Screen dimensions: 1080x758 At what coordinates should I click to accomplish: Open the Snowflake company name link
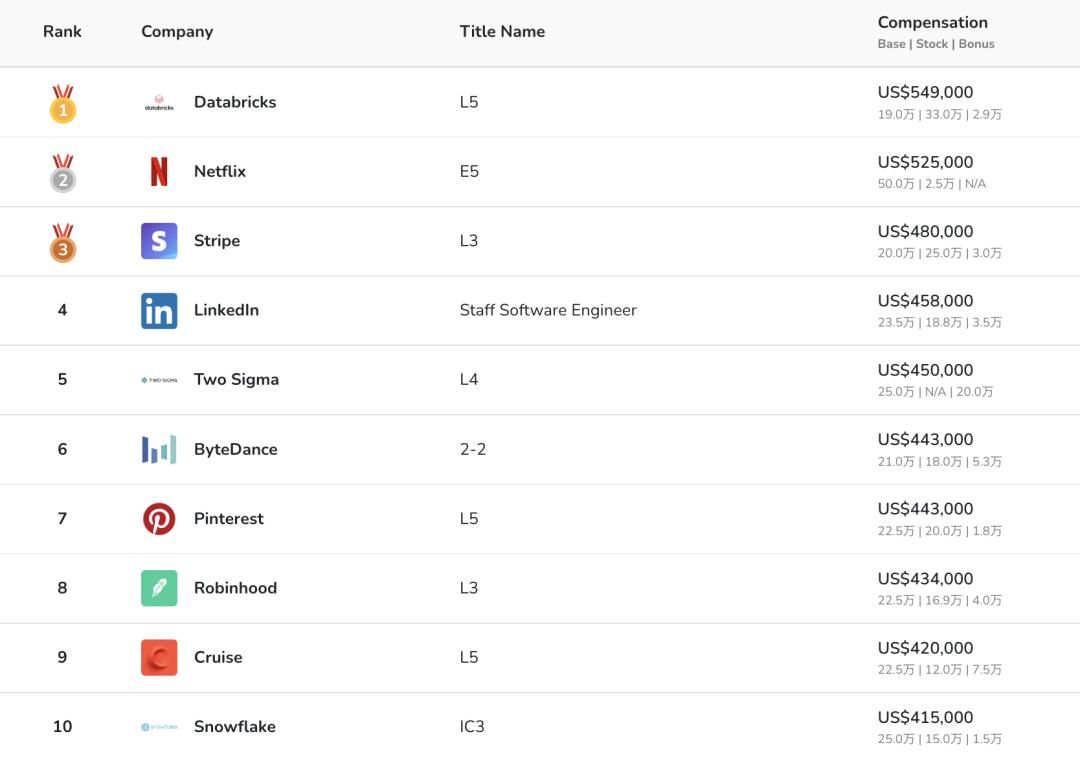click(234, 727)
